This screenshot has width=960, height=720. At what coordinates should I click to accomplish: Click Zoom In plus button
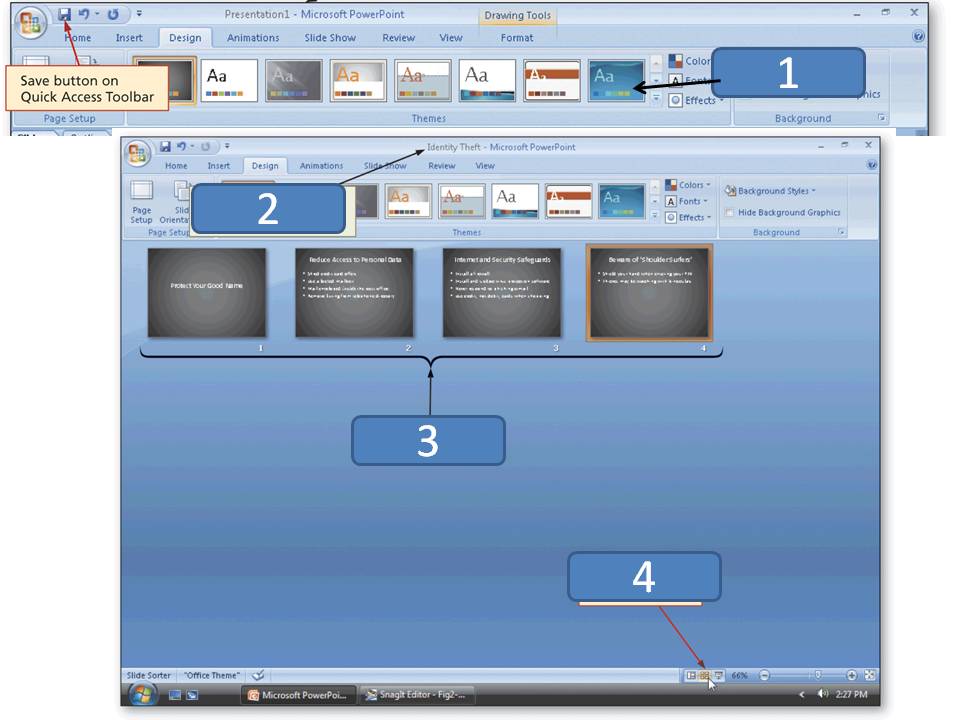point(852,675)
